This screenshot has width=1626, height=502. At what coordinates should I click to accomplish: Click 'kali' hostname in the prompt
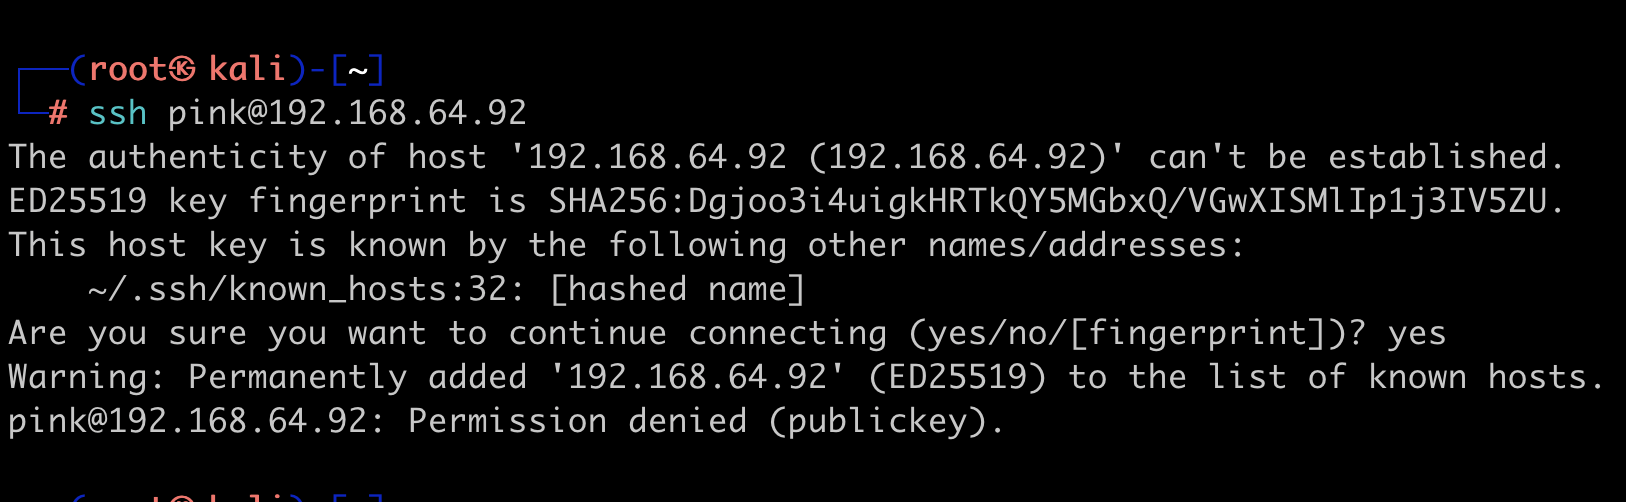[247, 69]
